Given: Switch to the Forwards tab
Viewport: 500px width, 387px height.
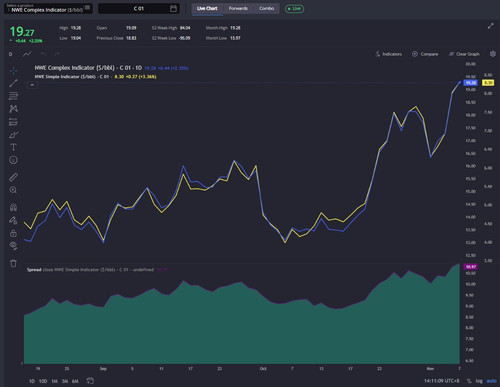Looking at the screenshot, I should pos(238,8).
